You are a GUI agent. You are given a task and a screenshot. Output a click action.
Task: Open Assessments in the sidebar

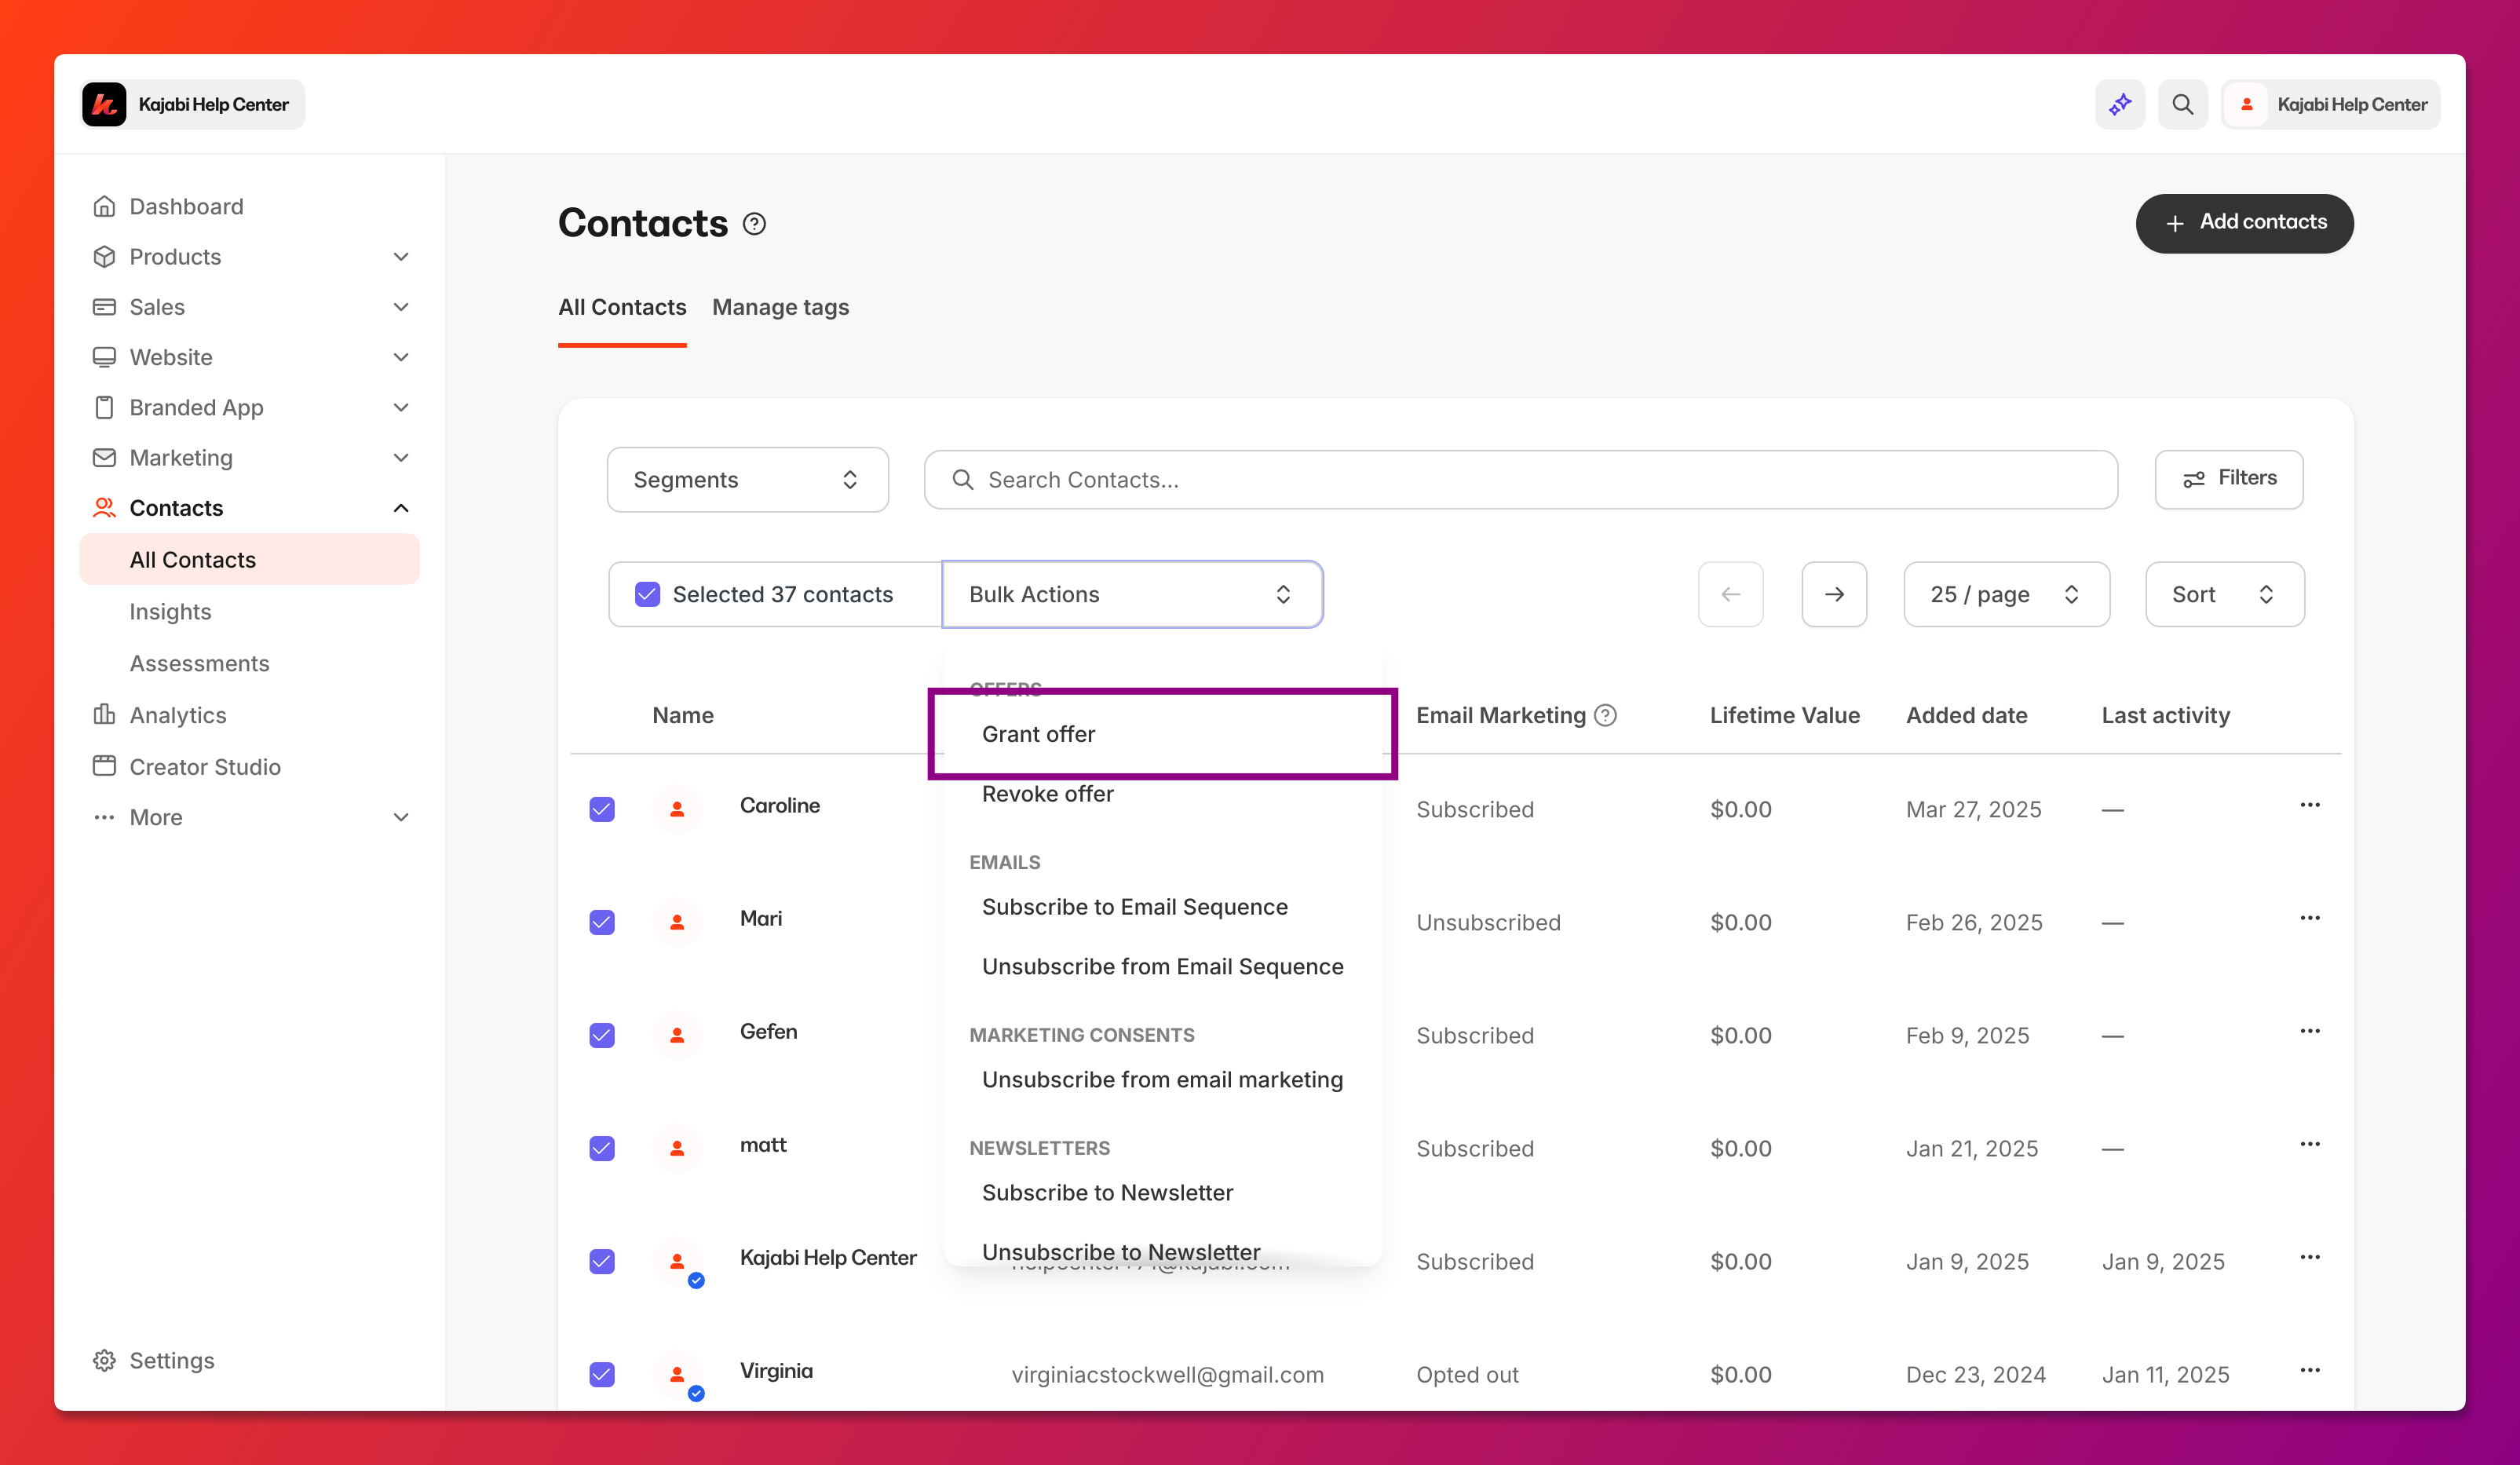pyautogui.click(x=199, y=663)
